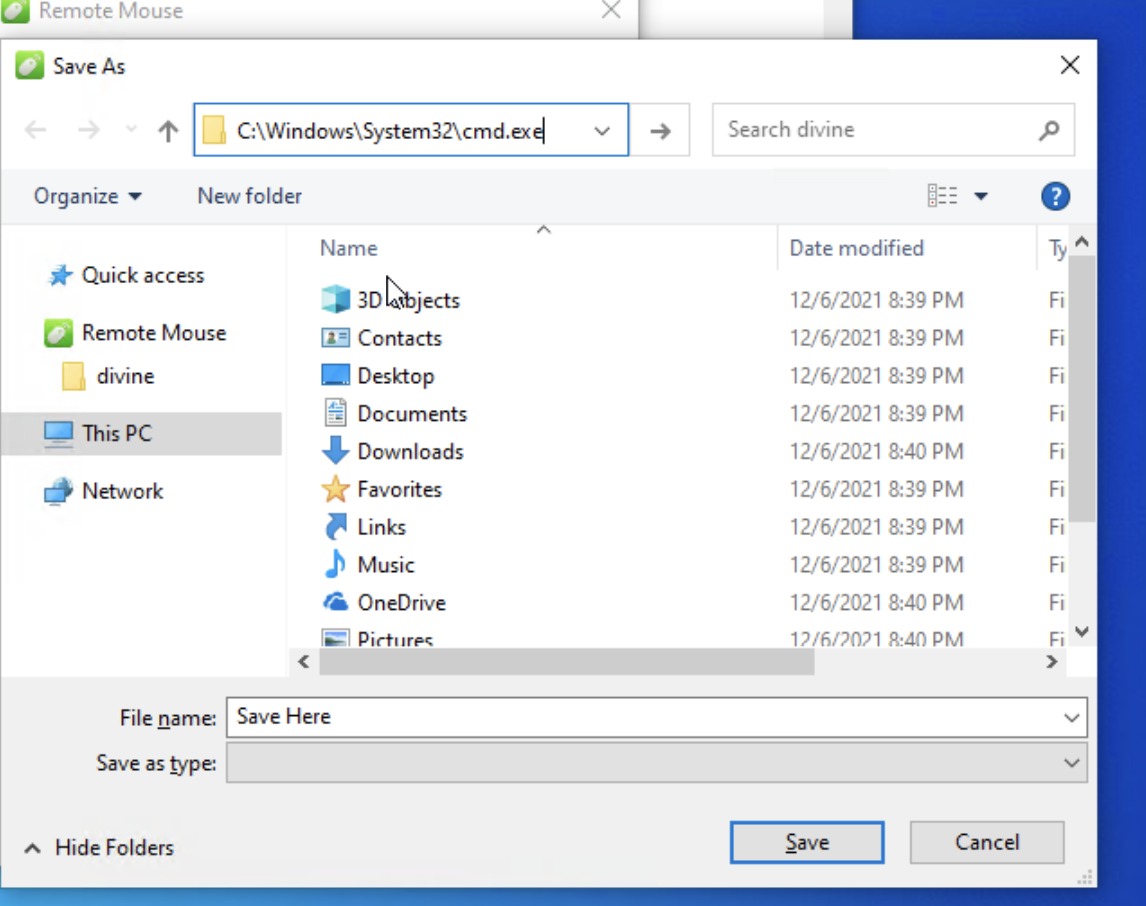Viewport: 1146px width, 906px height.
Task: Click the Cancel button
Action: click(987, 842)
